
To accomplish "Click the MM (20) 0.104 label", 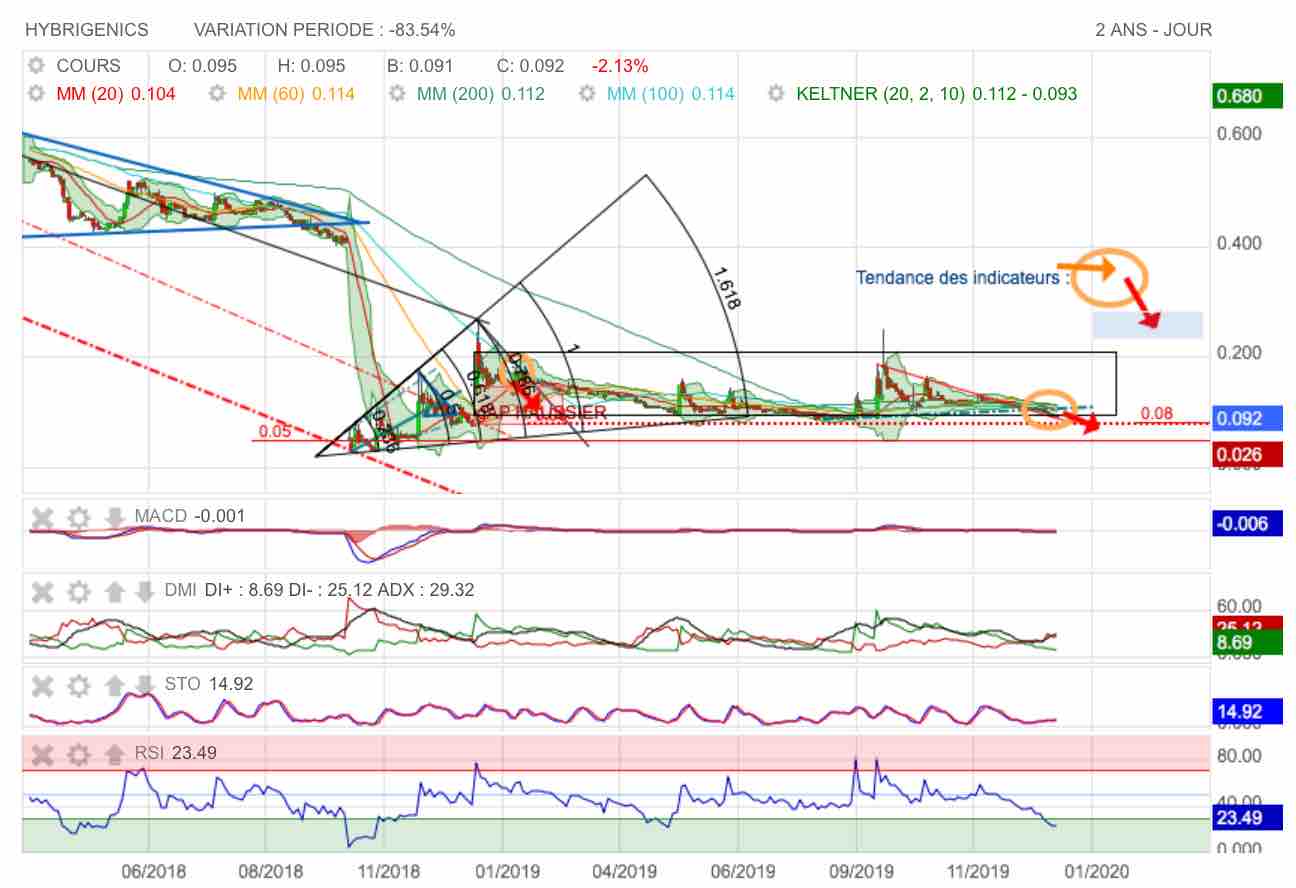I will point(116,94).
